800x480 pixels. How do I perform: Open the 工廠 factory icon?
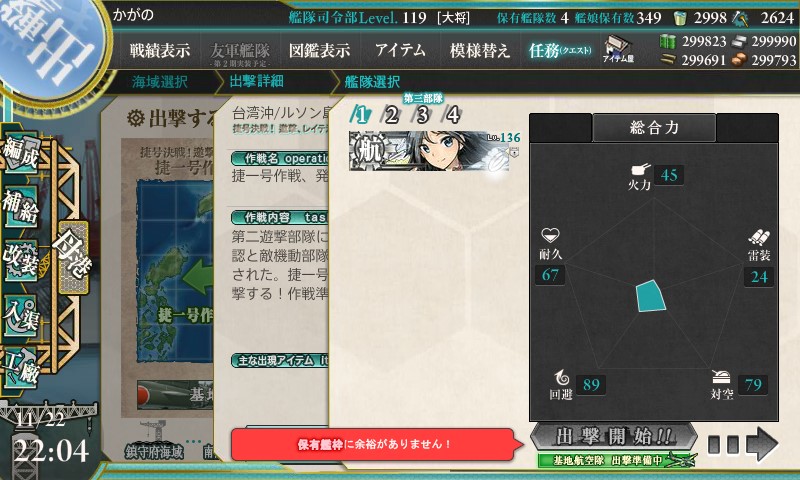(x=20, y=367)
